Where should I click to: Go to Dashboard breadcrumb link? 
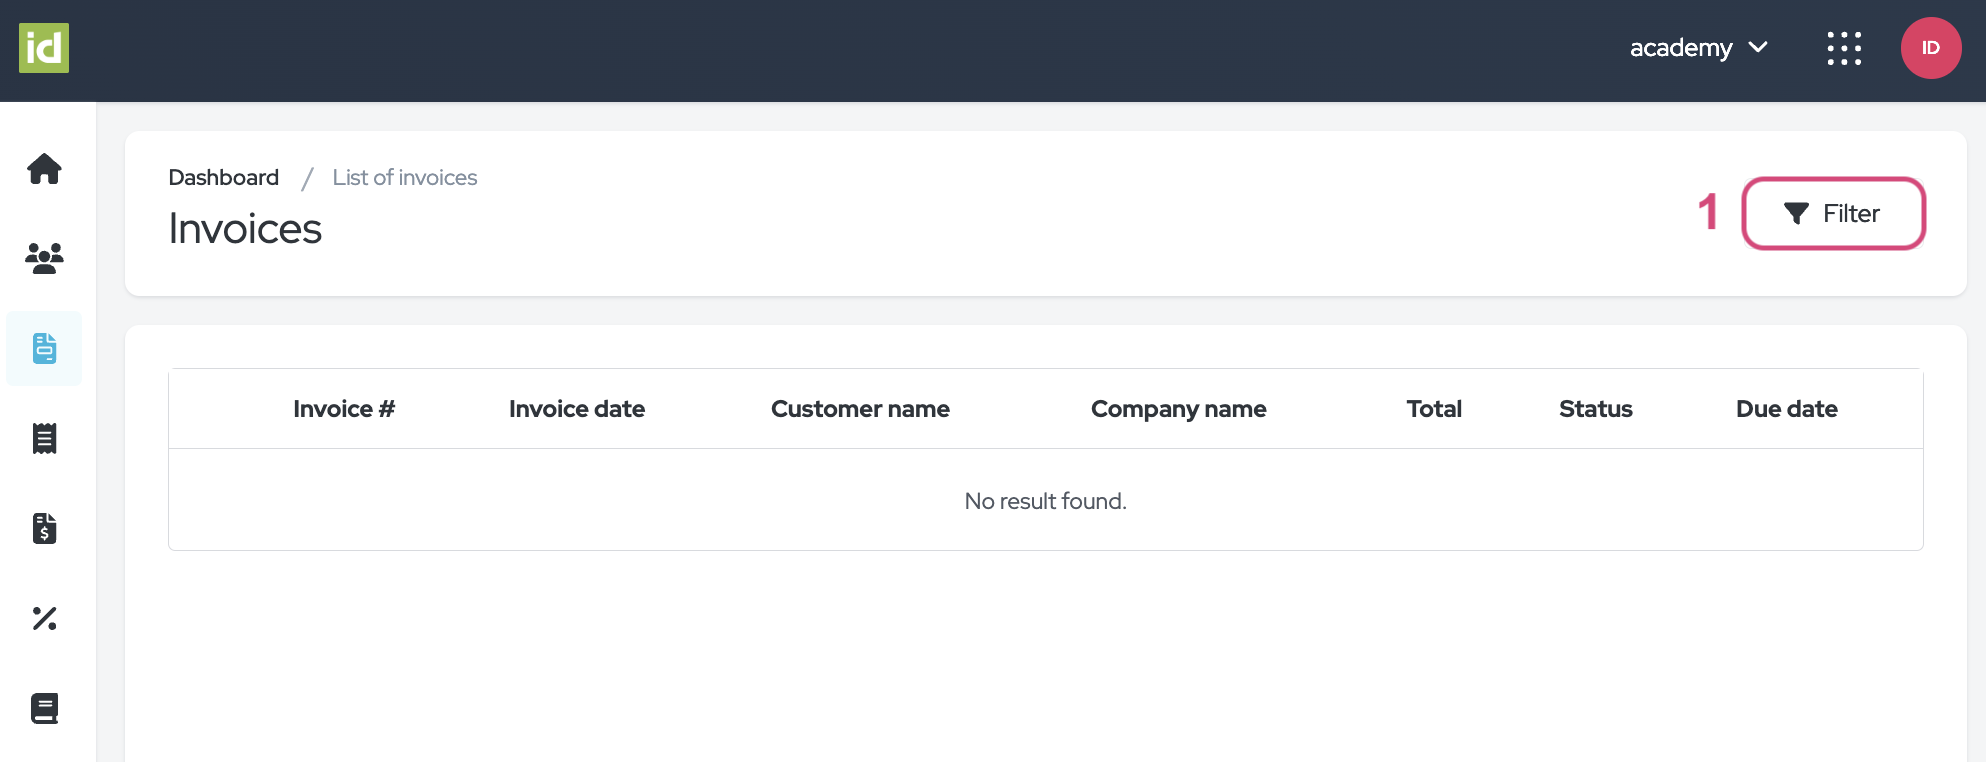point(224,177)
